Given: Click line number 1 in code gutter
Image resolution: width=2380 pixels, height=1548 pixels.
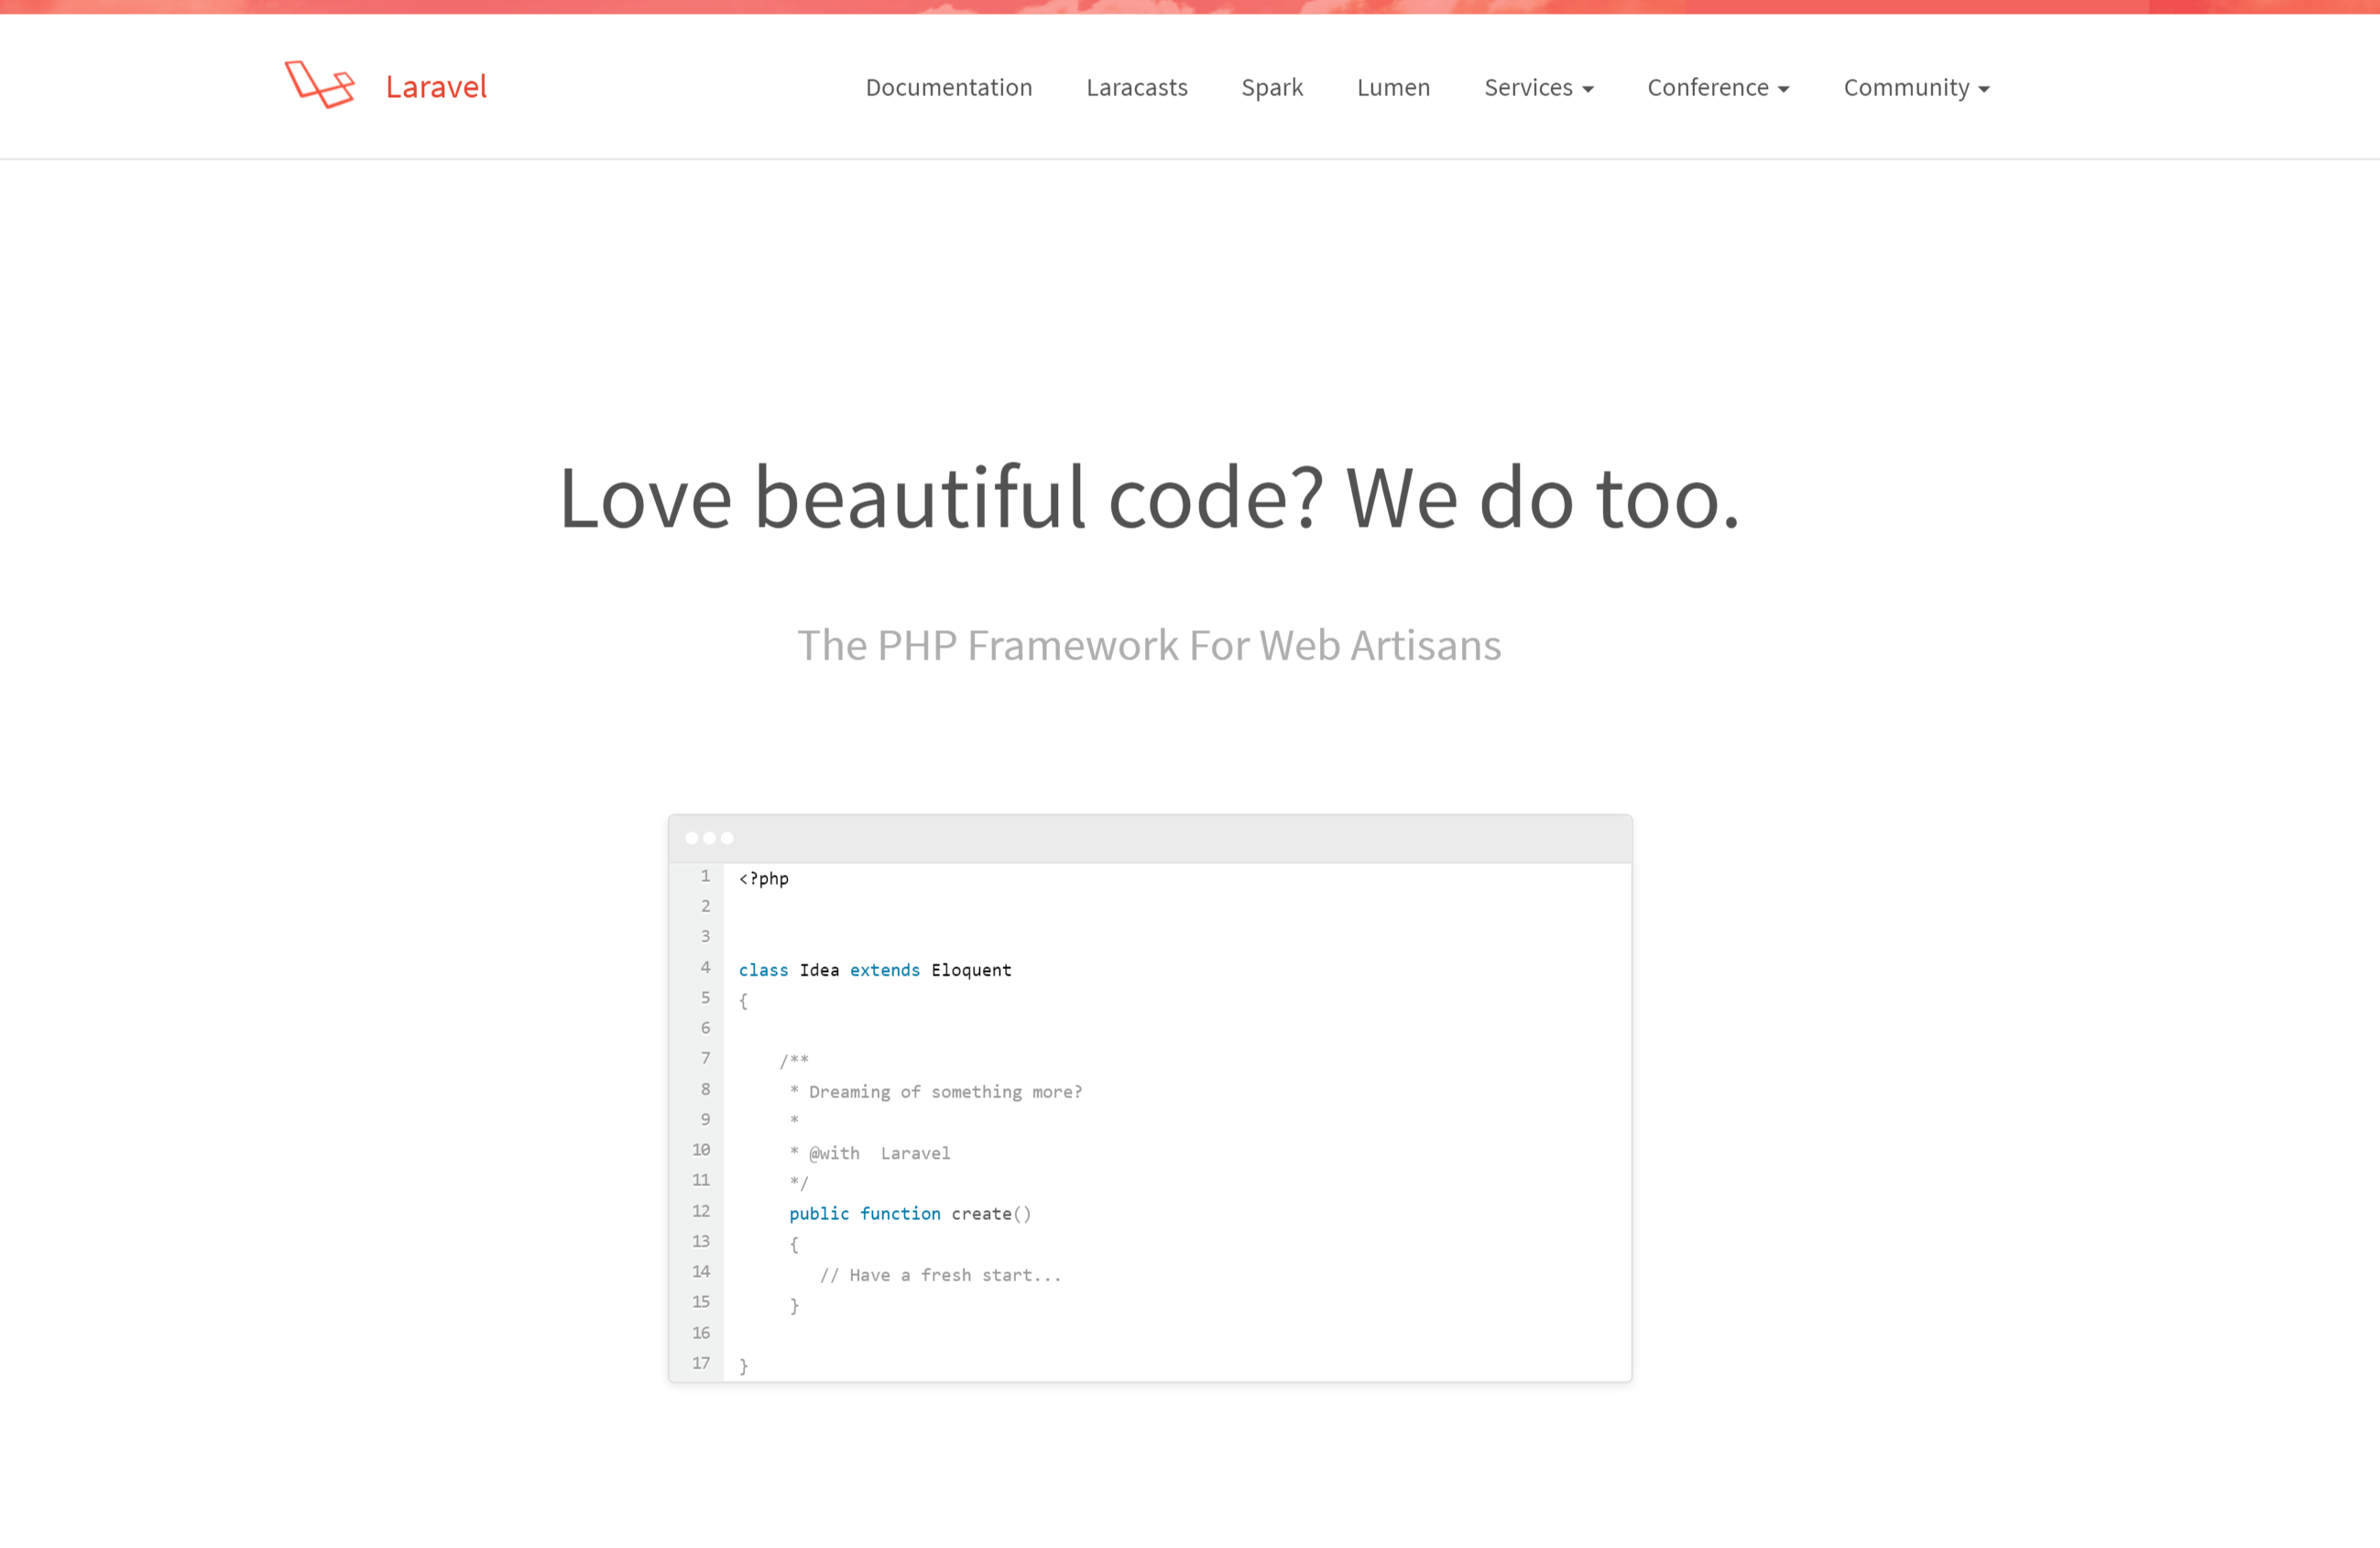Looking at the screenshot, I should tap(705, 876).
